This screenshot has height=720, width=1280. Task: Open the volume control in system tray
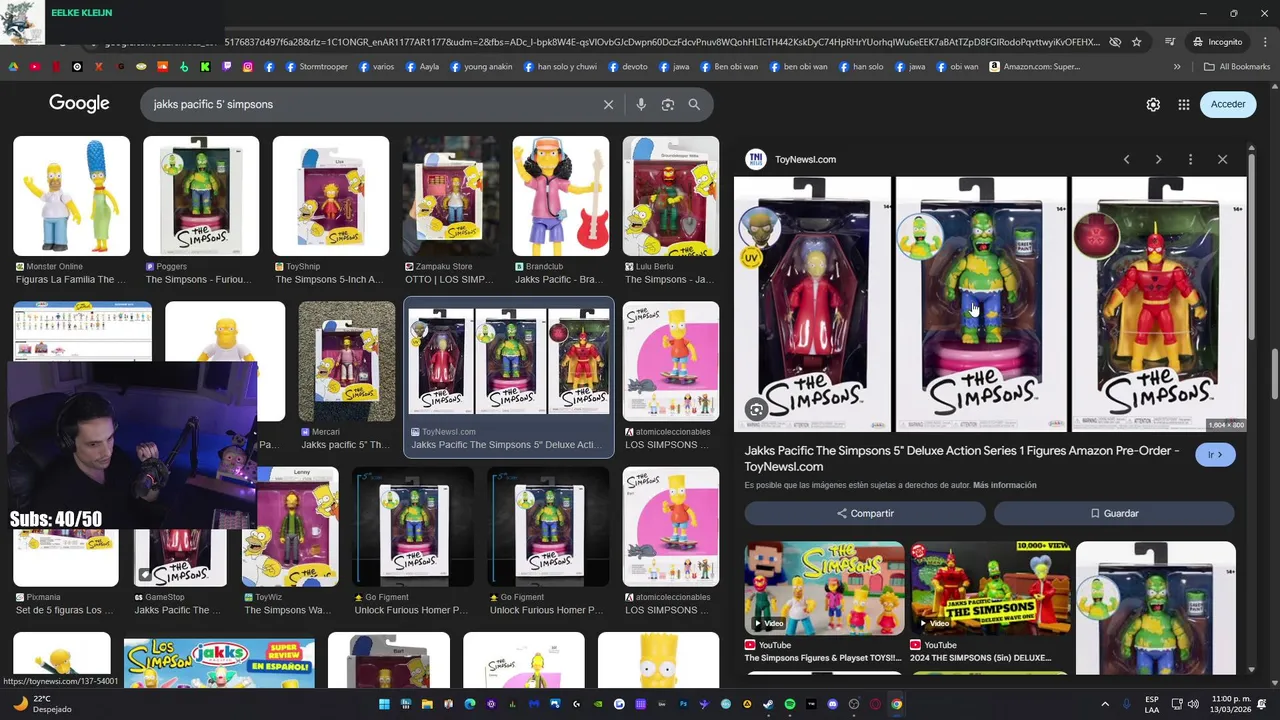(x=1193, y=704)
